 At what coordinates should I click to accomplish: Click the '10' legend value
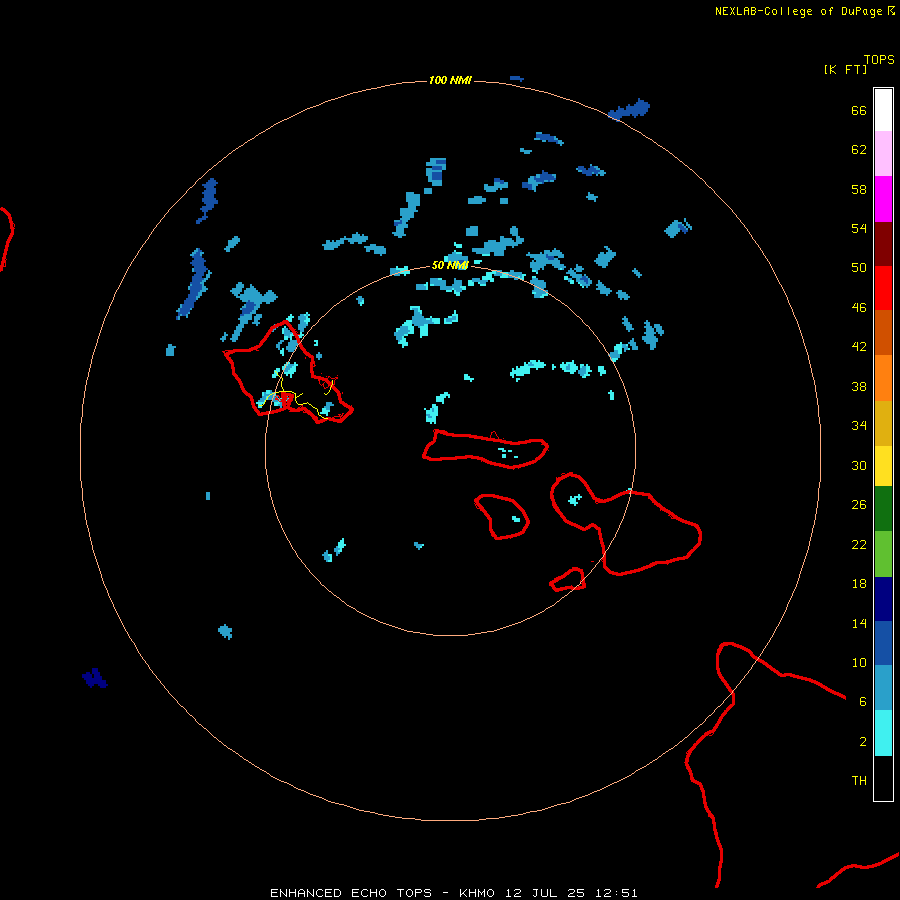pos(859,662)
